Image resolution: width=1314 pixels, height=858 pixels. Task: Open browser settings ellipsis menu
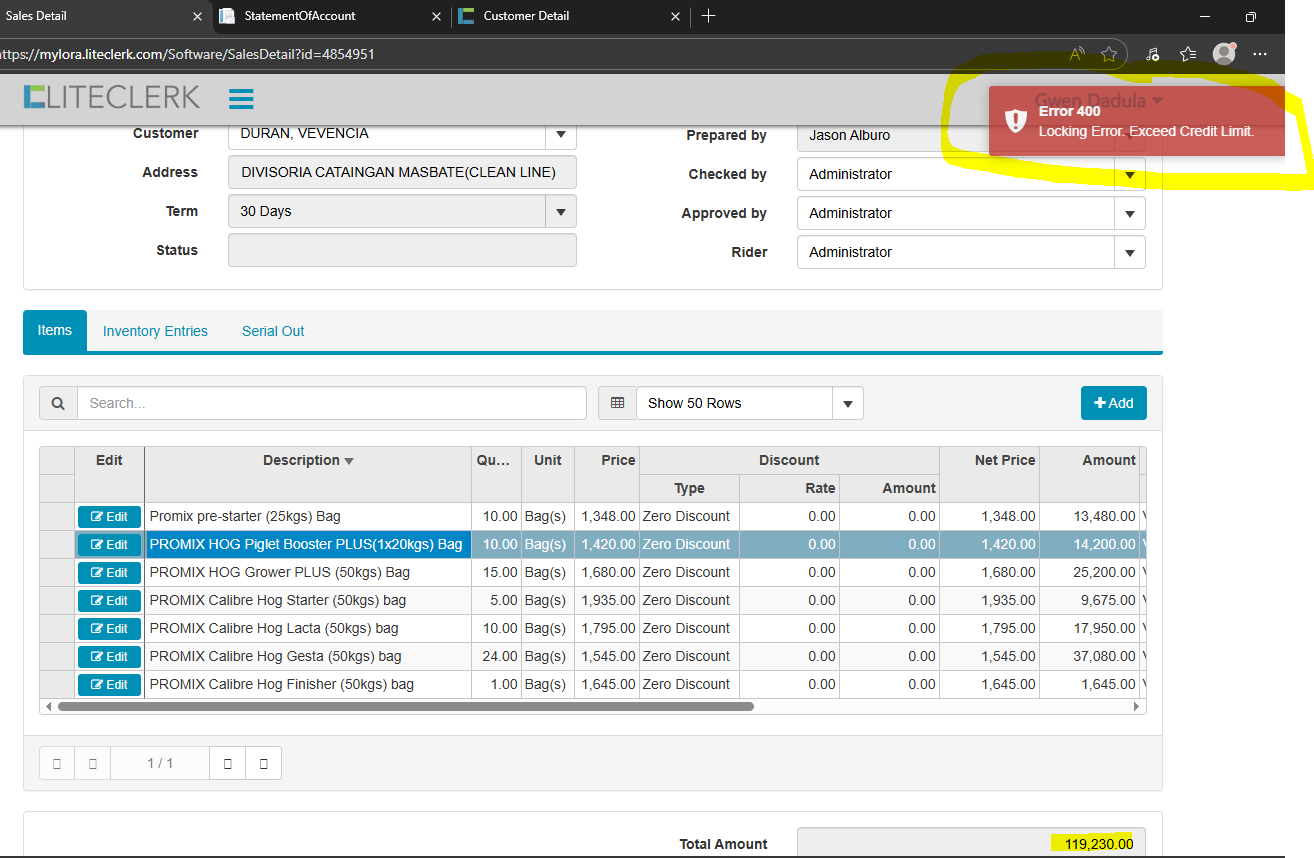tap(1260, 54)
